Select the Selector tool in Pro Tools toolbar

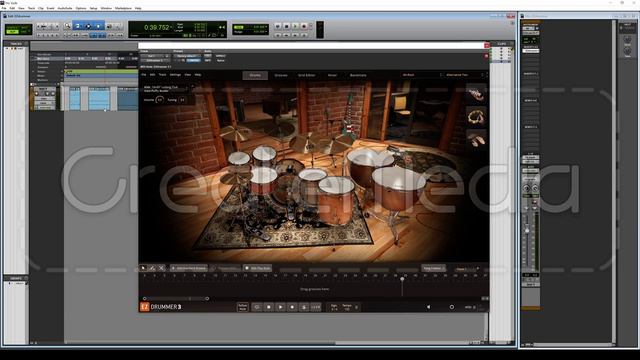[x=88, y=26]
